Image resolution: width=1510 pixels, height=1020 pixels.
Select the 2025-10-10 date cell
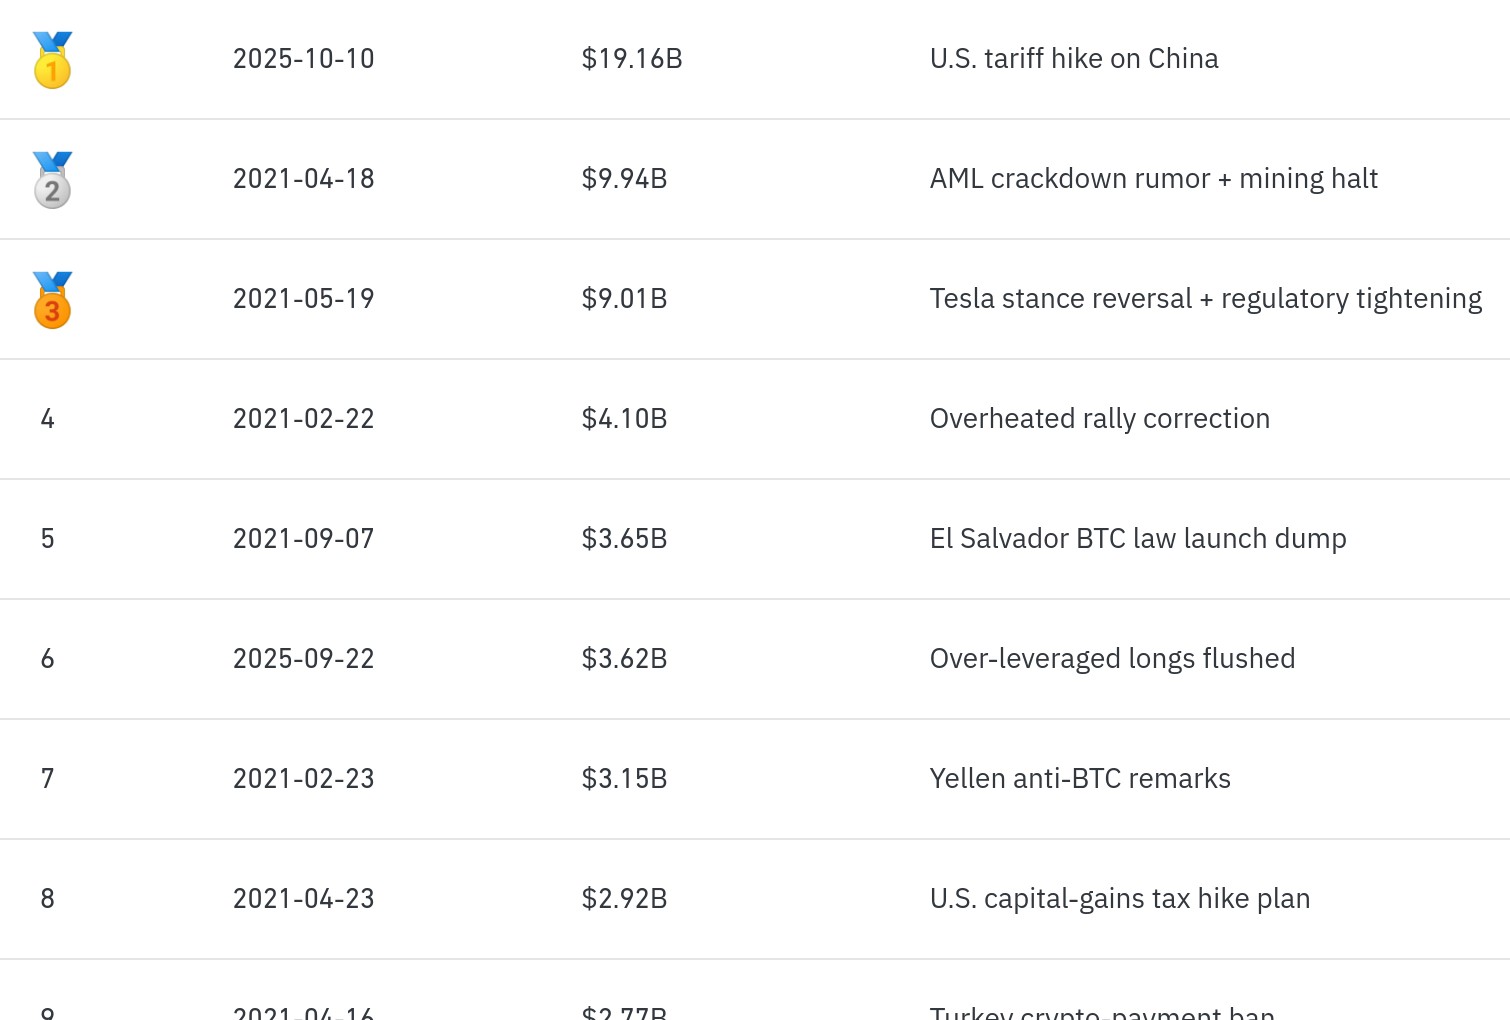303,59
